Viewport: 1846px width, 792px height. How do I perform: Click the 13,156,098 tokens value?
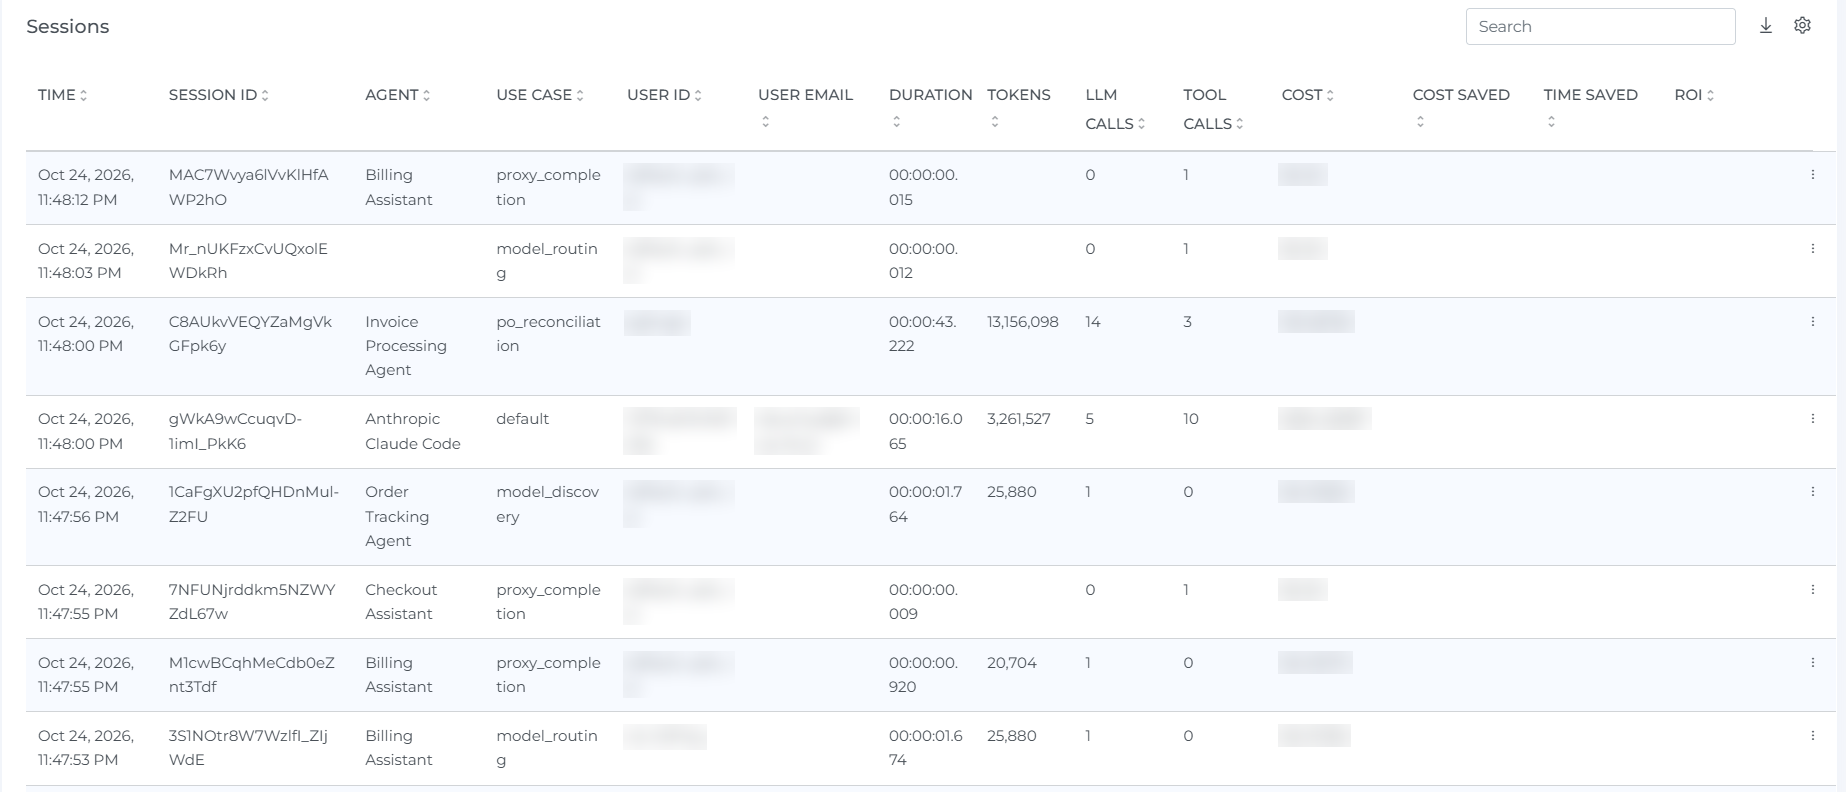coord(1023,322)
